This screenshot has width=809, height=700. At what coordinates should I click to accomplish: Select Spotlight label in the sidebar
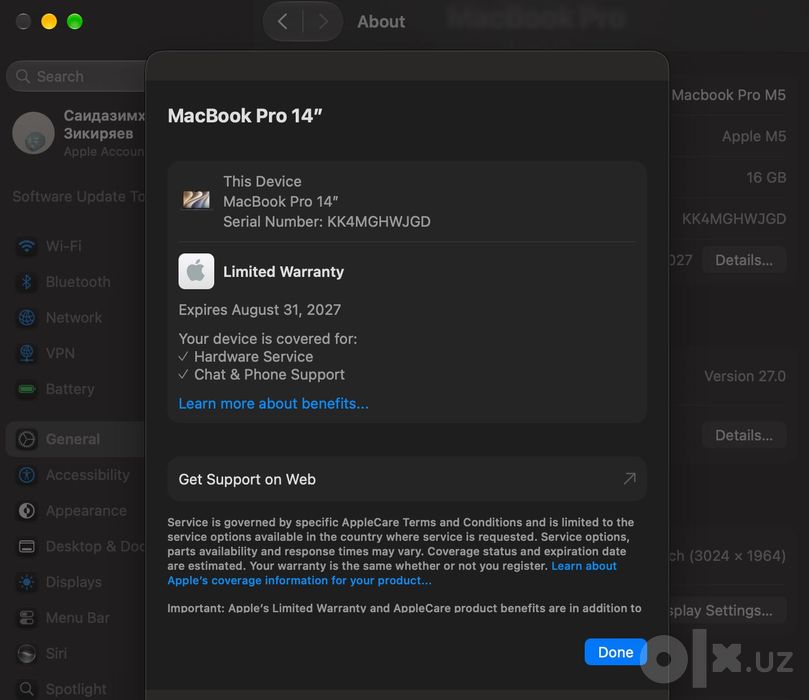point(76,689)
